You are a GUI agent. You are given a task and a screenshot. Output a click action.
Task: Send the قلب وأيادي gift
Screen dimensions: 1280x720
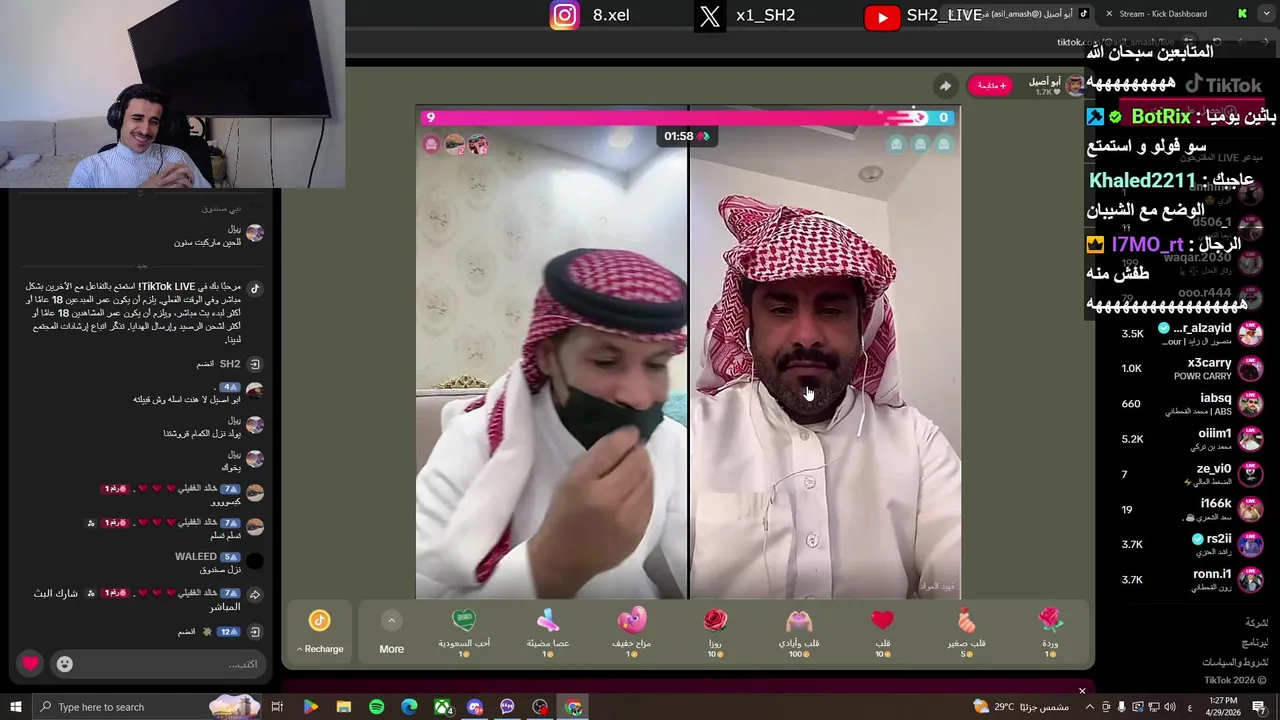pyautogui.click(x=799, y=631)
